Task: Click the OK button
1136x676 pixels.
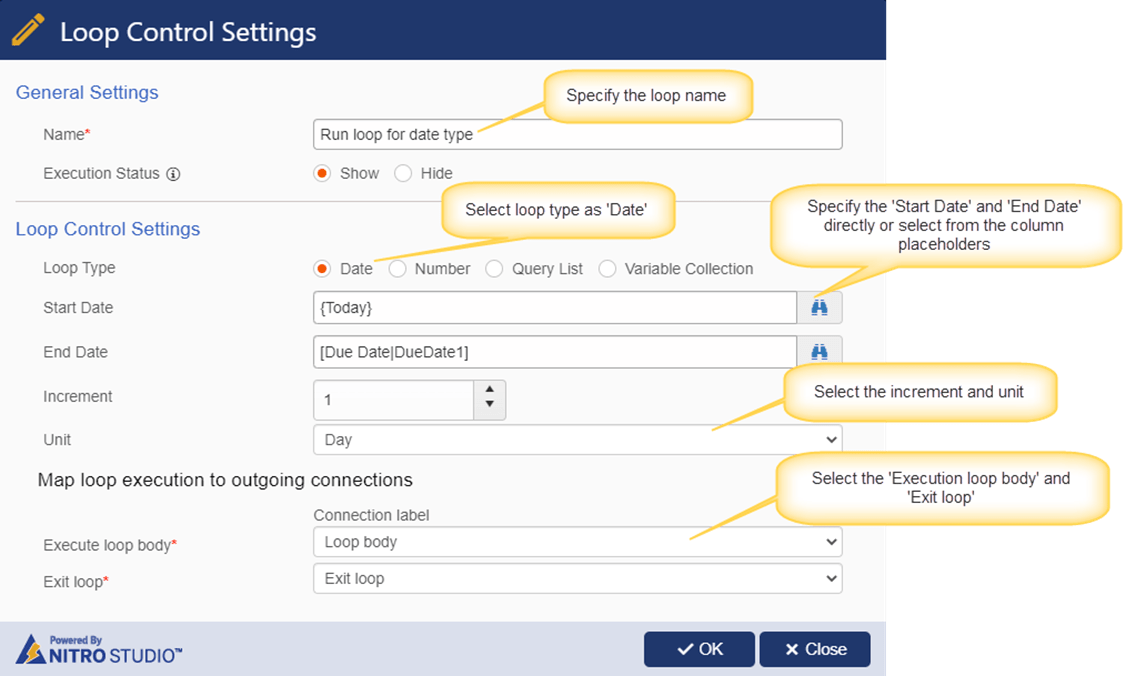Action: tap(699, 649)
